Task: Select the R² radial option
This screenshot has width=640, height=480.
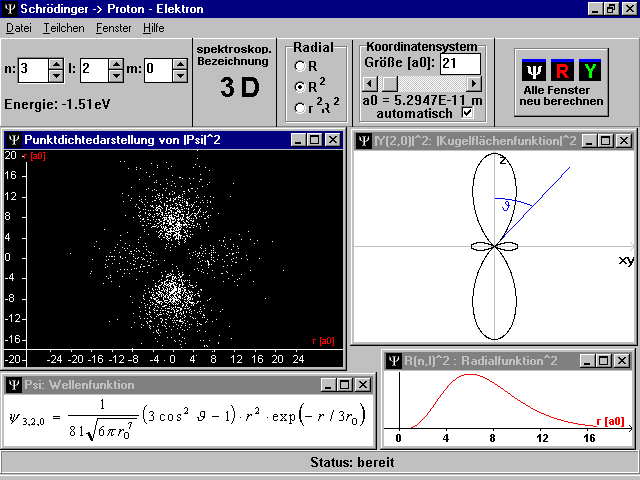Action: [x=298, y=86]
